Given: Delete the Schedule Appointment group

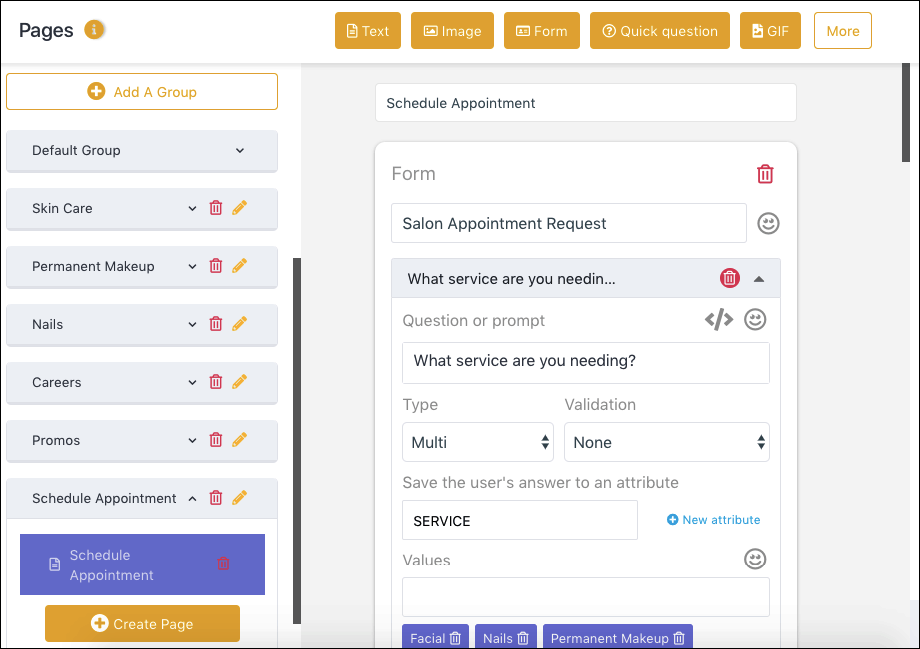Looking at the screenshot, I should tap(216, 498).
